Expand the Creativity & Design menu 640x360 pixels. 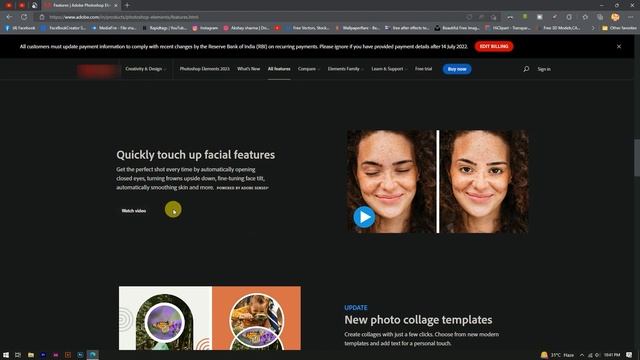145,69
